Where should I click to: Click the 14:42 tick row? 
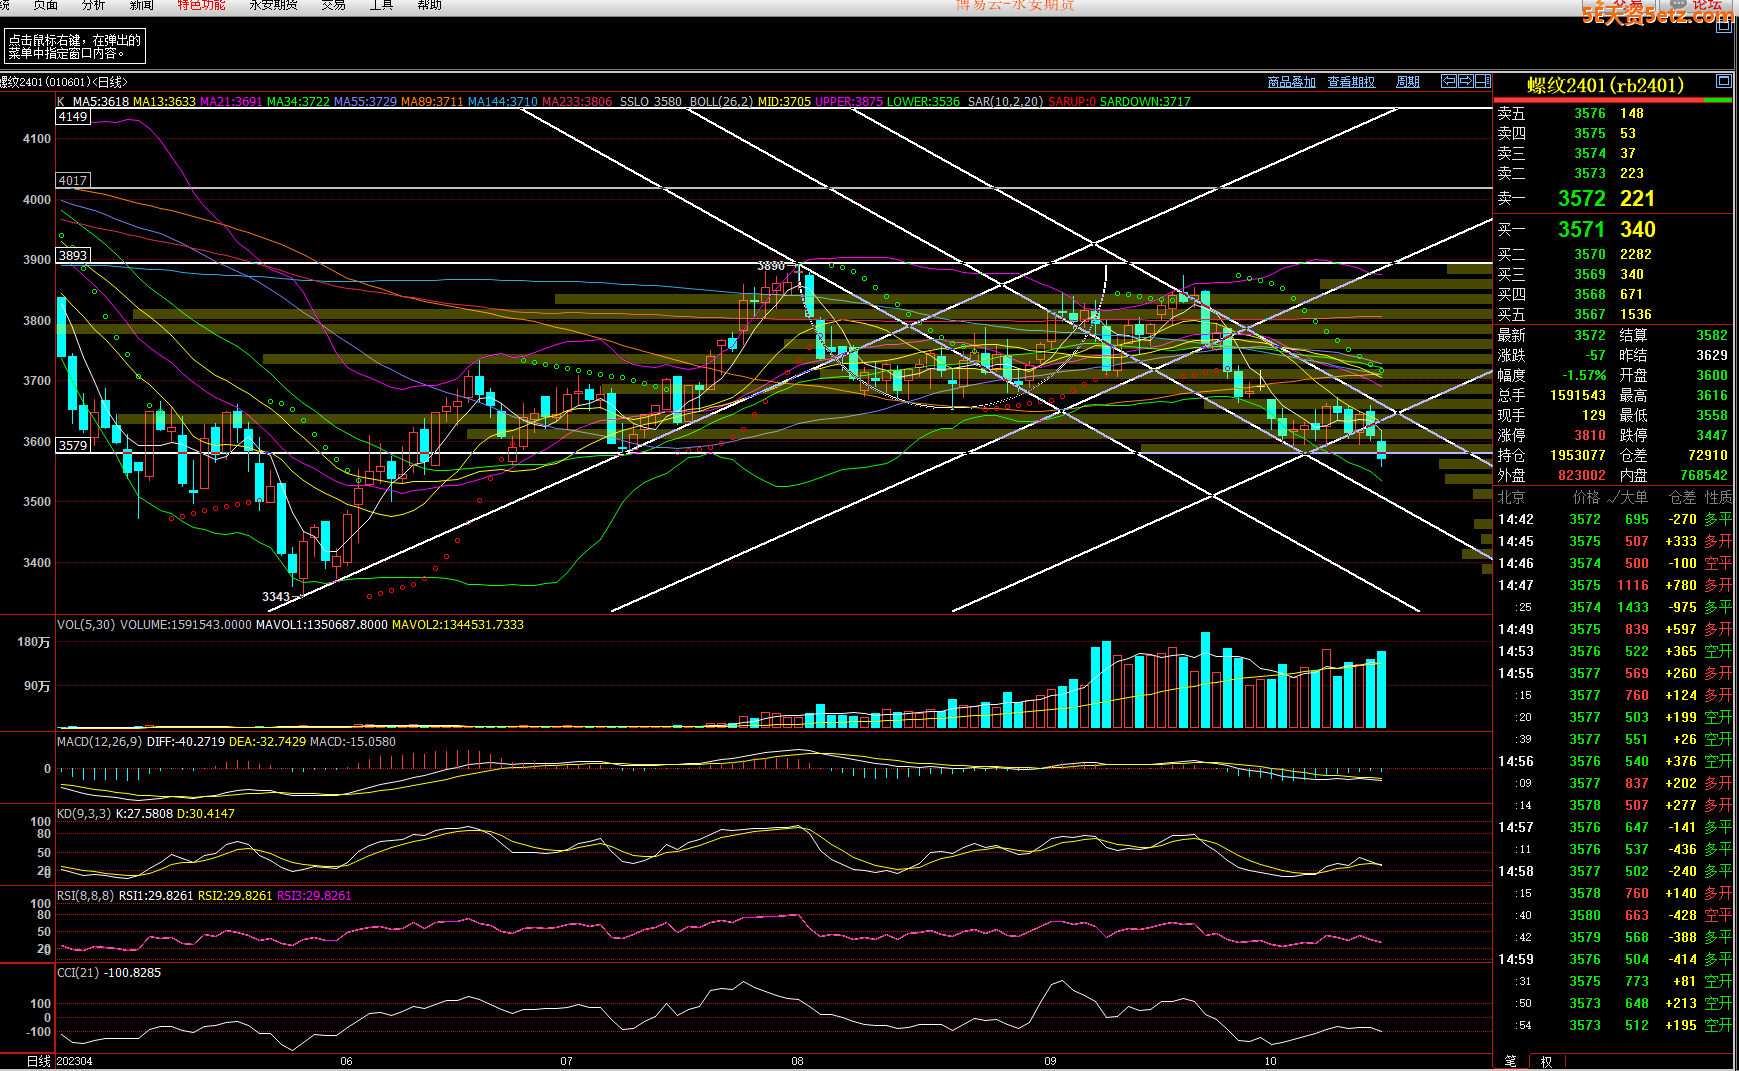(1613, 519)
